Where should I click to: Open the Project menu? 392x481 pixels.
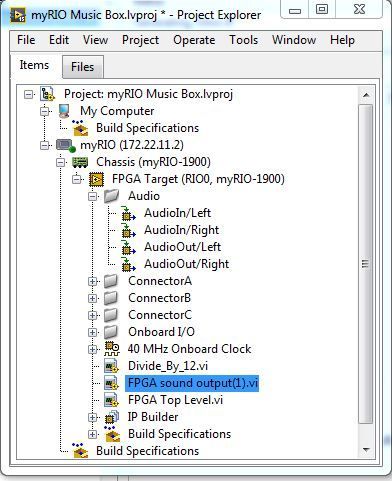[140, 40]
